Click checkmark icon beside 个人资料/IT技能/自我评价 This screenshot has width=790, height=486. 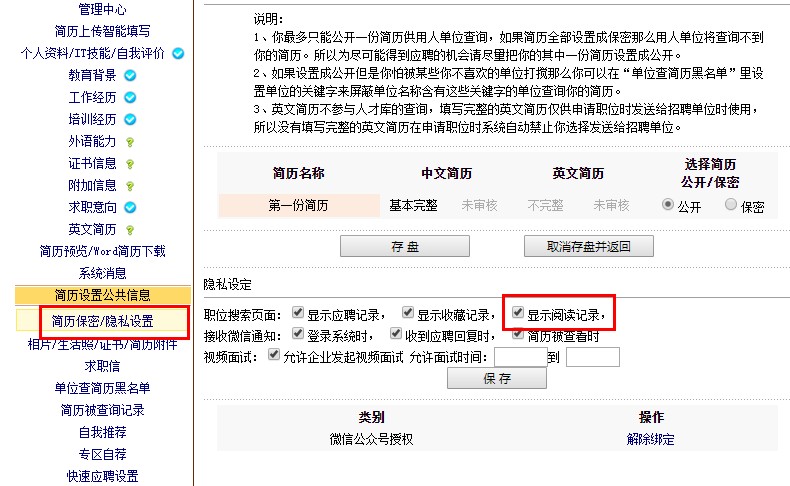[x=178, y=53]
